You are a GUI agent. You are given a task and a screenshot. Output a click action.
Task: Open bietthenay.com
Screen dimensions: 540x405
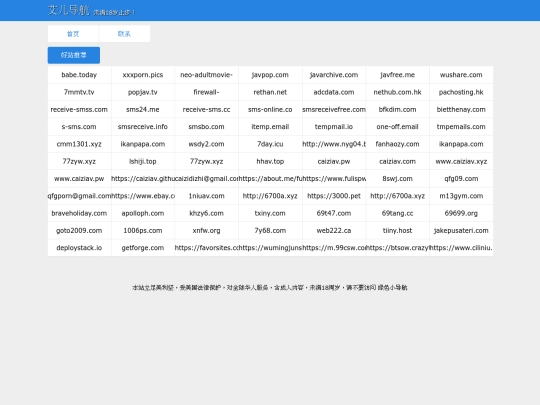tap(461, 109)
